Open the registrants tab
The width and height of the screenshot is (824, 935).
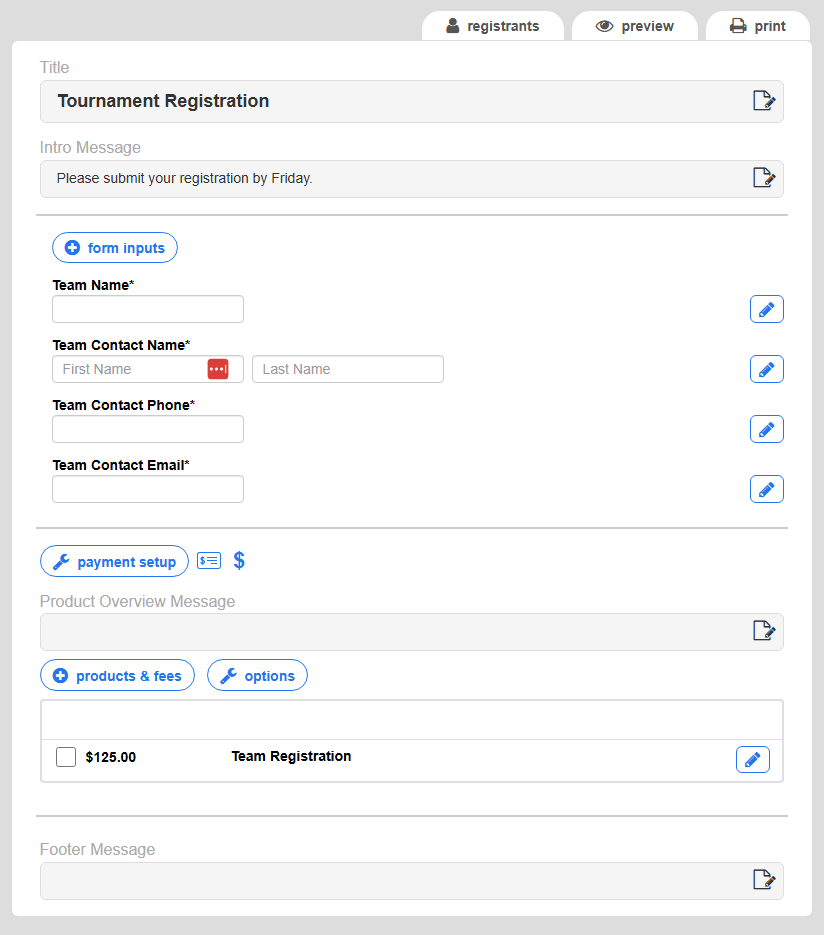pos(492,26)
